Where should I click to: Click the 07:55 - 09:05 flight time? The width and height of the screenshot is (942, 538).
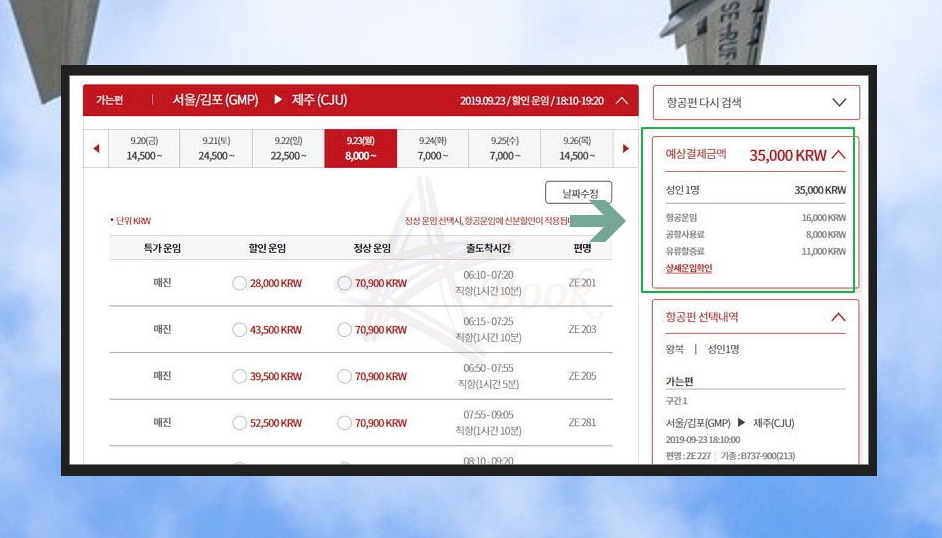tap(488, 415)
